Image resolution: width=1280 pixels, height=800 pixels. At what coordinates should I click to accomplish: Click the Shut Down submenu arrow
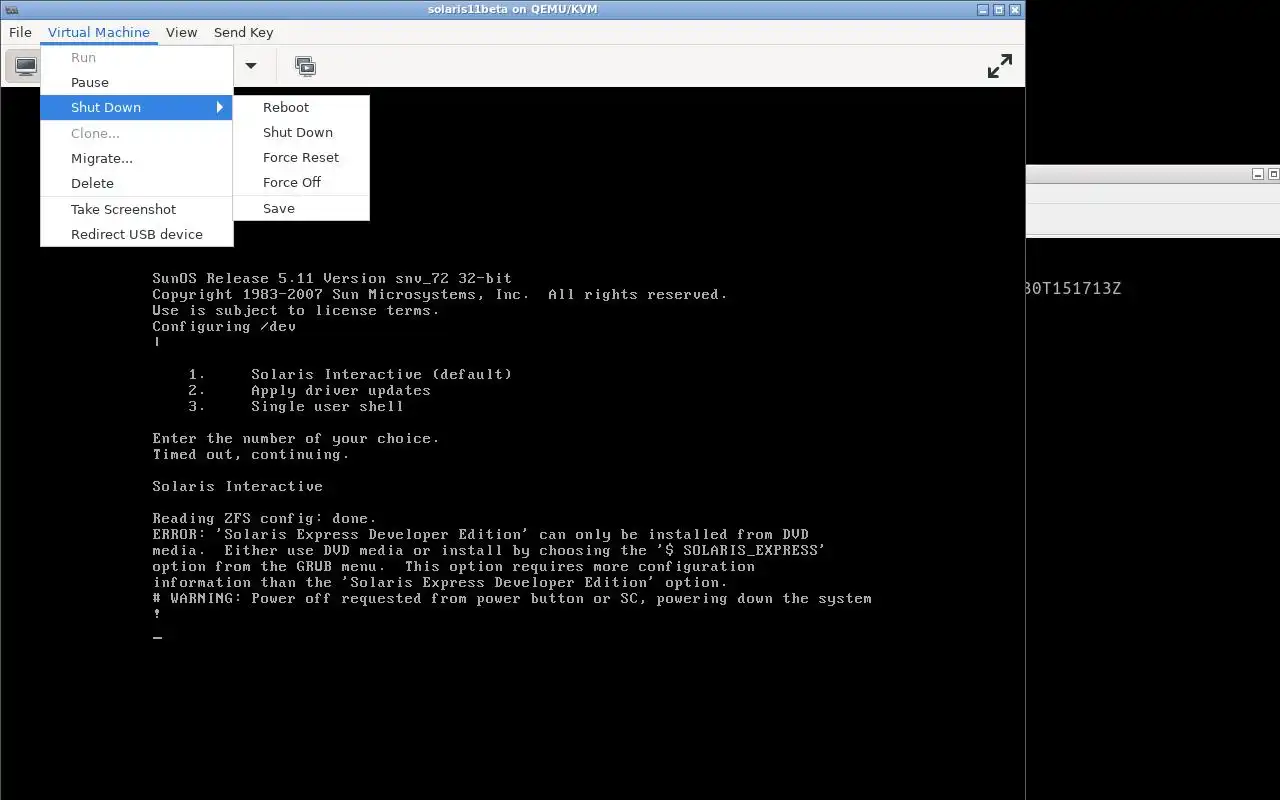point(220,107)
